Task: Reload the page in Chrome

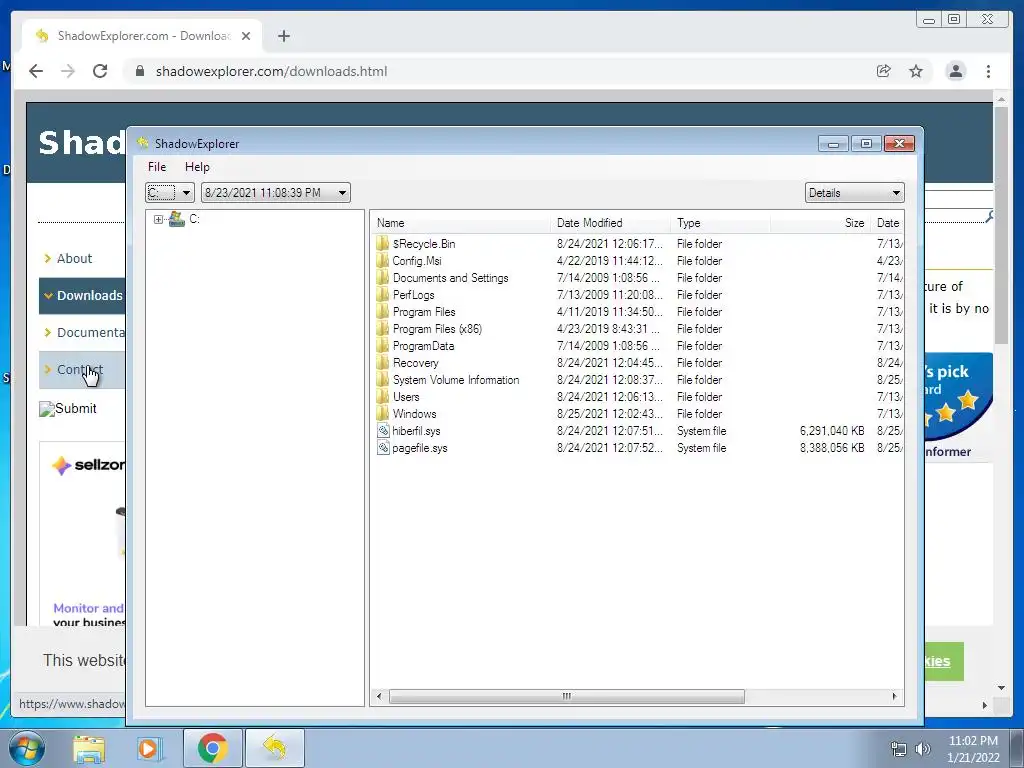Action: click(x=100, y=71)
